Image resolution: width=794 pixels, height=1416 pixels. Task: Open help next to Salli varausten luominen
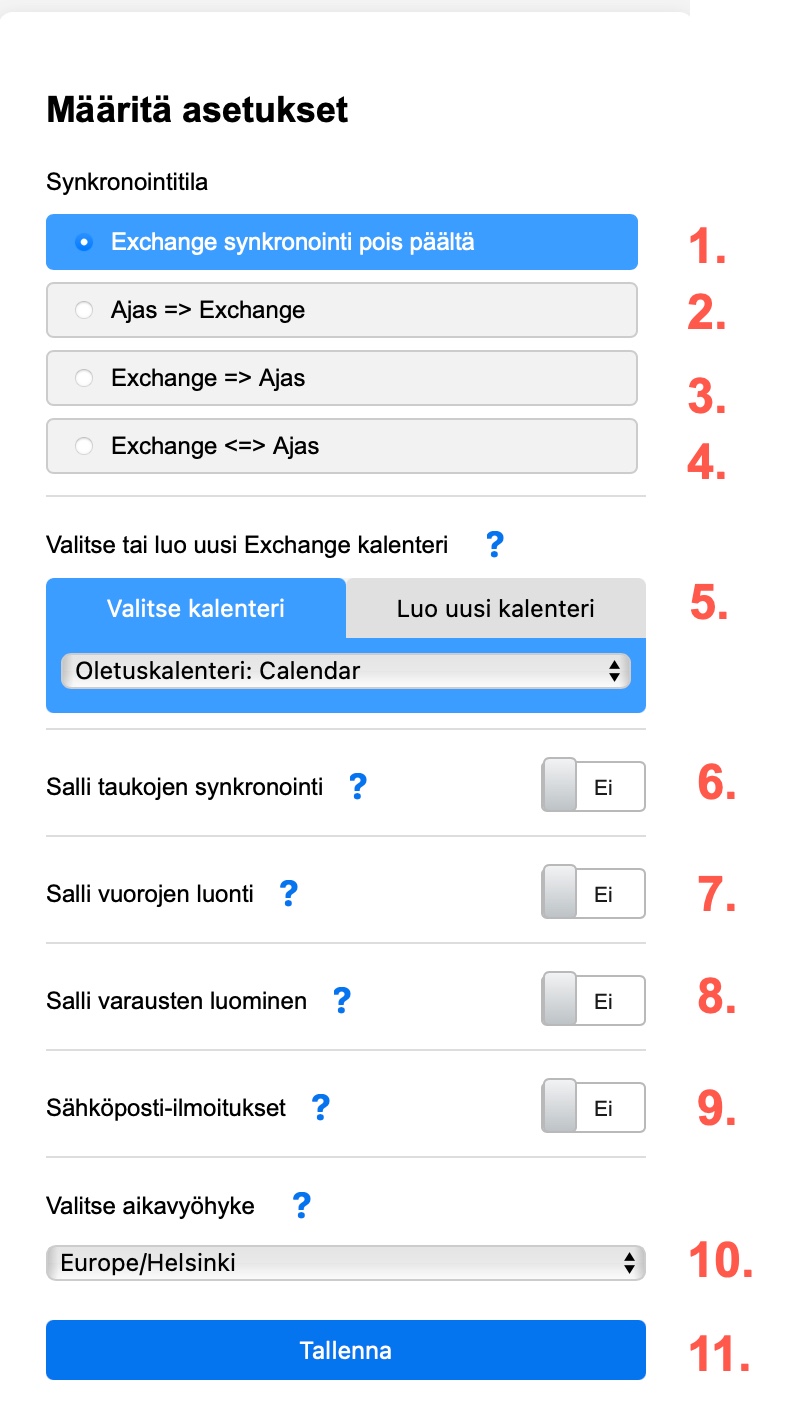341,1000
